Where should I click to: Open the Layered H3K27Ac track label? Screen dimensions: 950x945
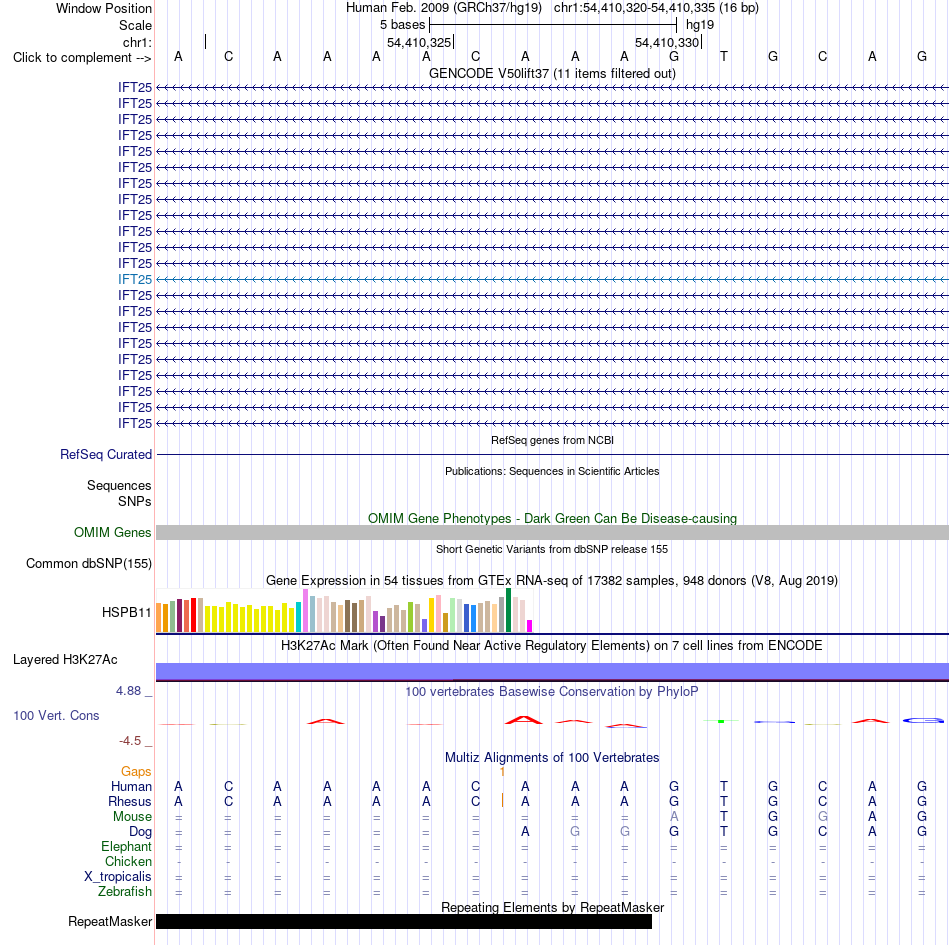pos(65,660)
